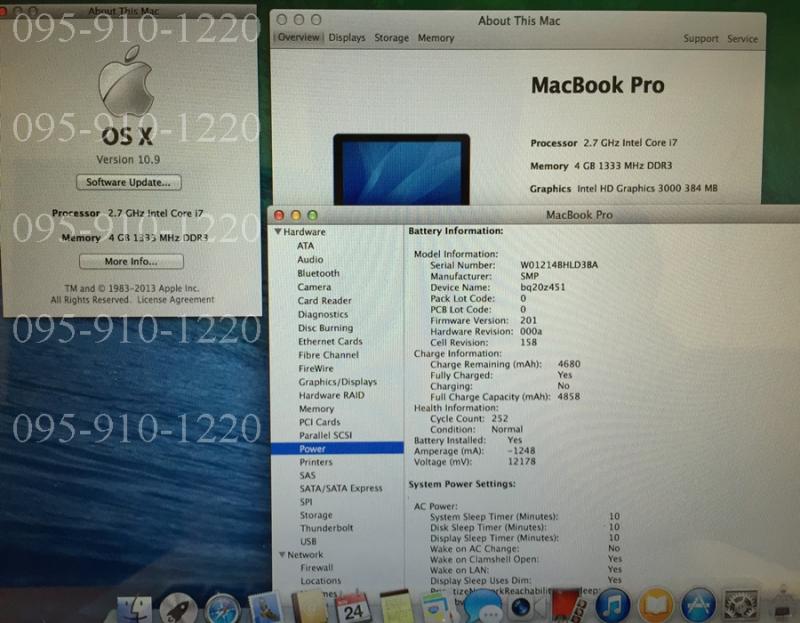Open Finder from the Dock

(134, 609)
